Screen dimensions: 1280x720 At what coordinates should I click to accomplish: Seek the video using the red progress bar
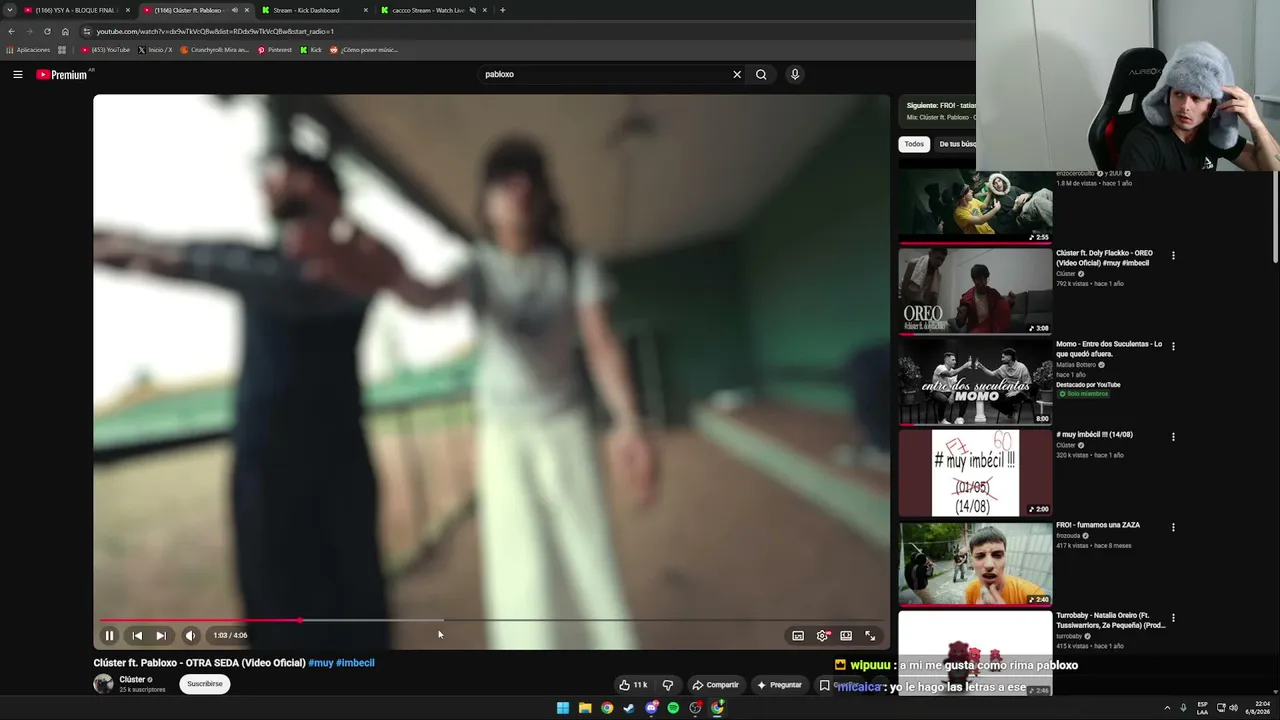tap(490, 620)
